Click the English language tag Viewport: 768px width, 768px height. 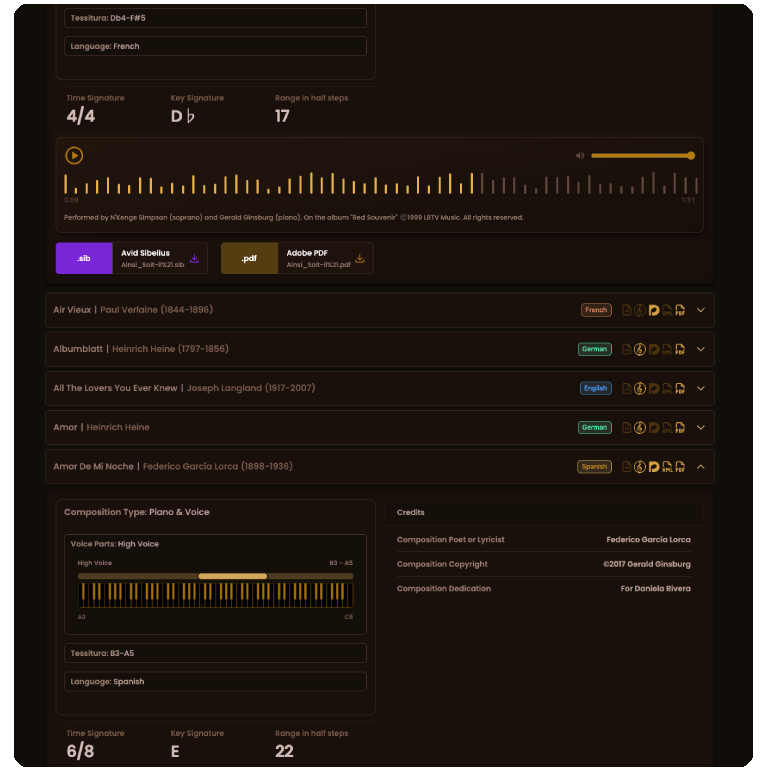point(596,388)
